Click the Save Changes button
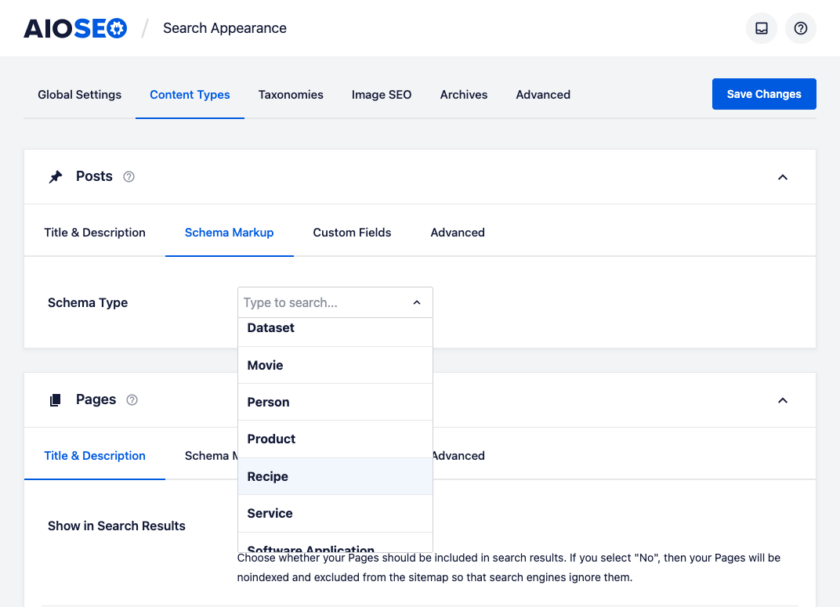The width and height of the screenshot is (840, 607). (x=764, y=93)
